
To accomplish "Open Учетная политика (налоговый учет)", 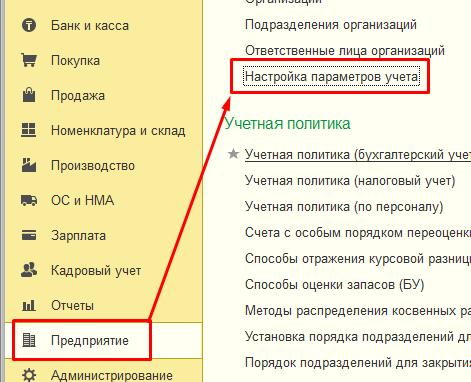I will (350, 181).
